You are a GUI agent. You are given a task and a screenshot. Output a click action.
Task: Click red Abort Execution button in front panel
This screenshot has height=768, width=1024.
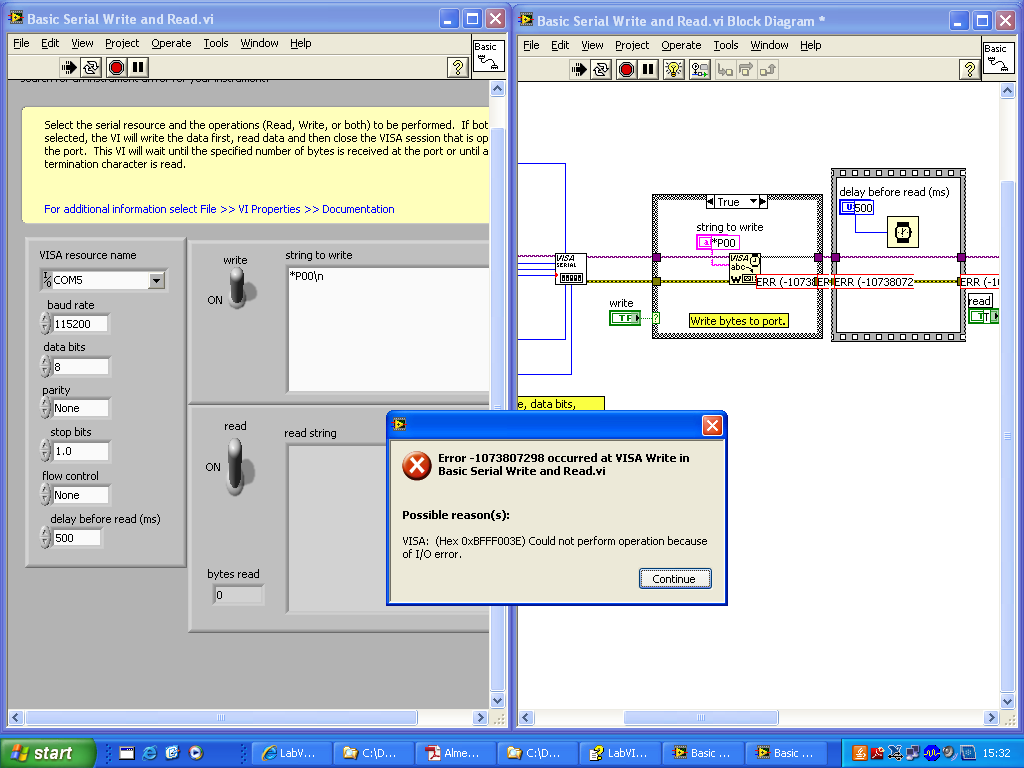pyautogui.click(x=116, y=67)
